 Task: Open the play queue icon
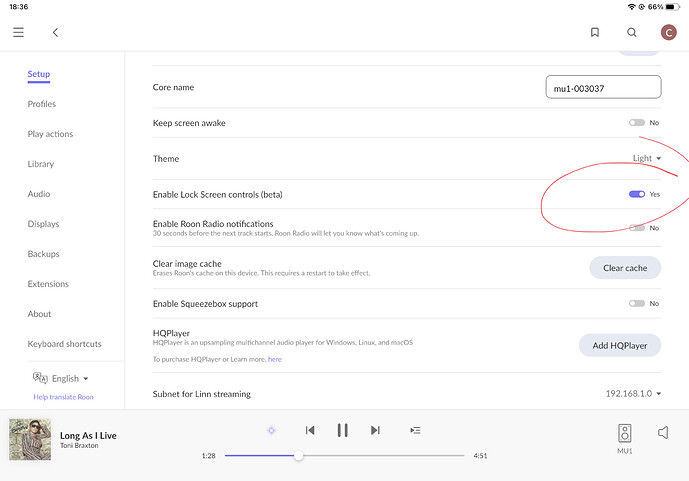(415, 430)
